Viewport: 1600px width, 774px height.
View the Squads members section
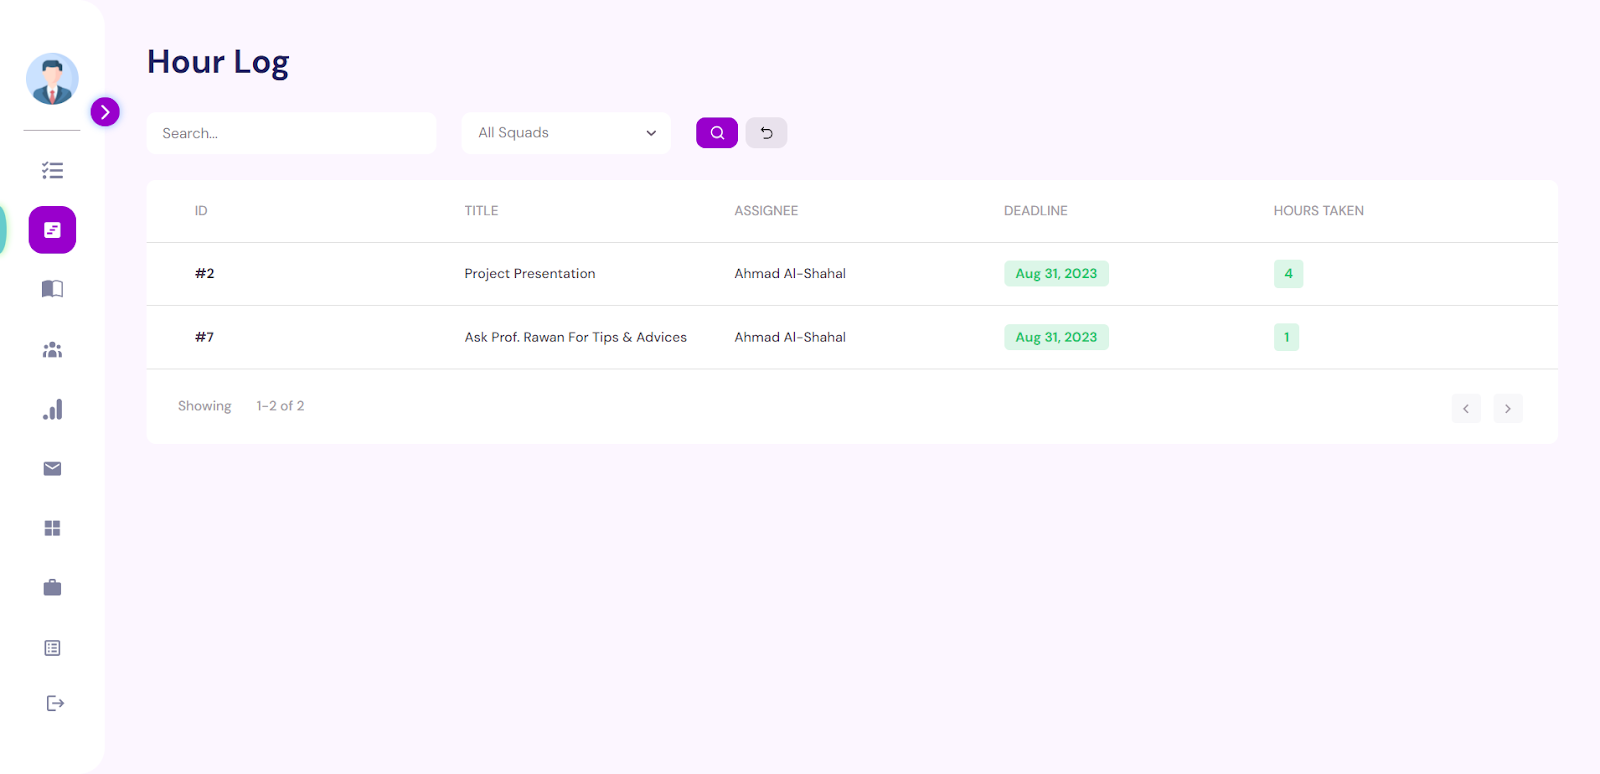point(52,348)
